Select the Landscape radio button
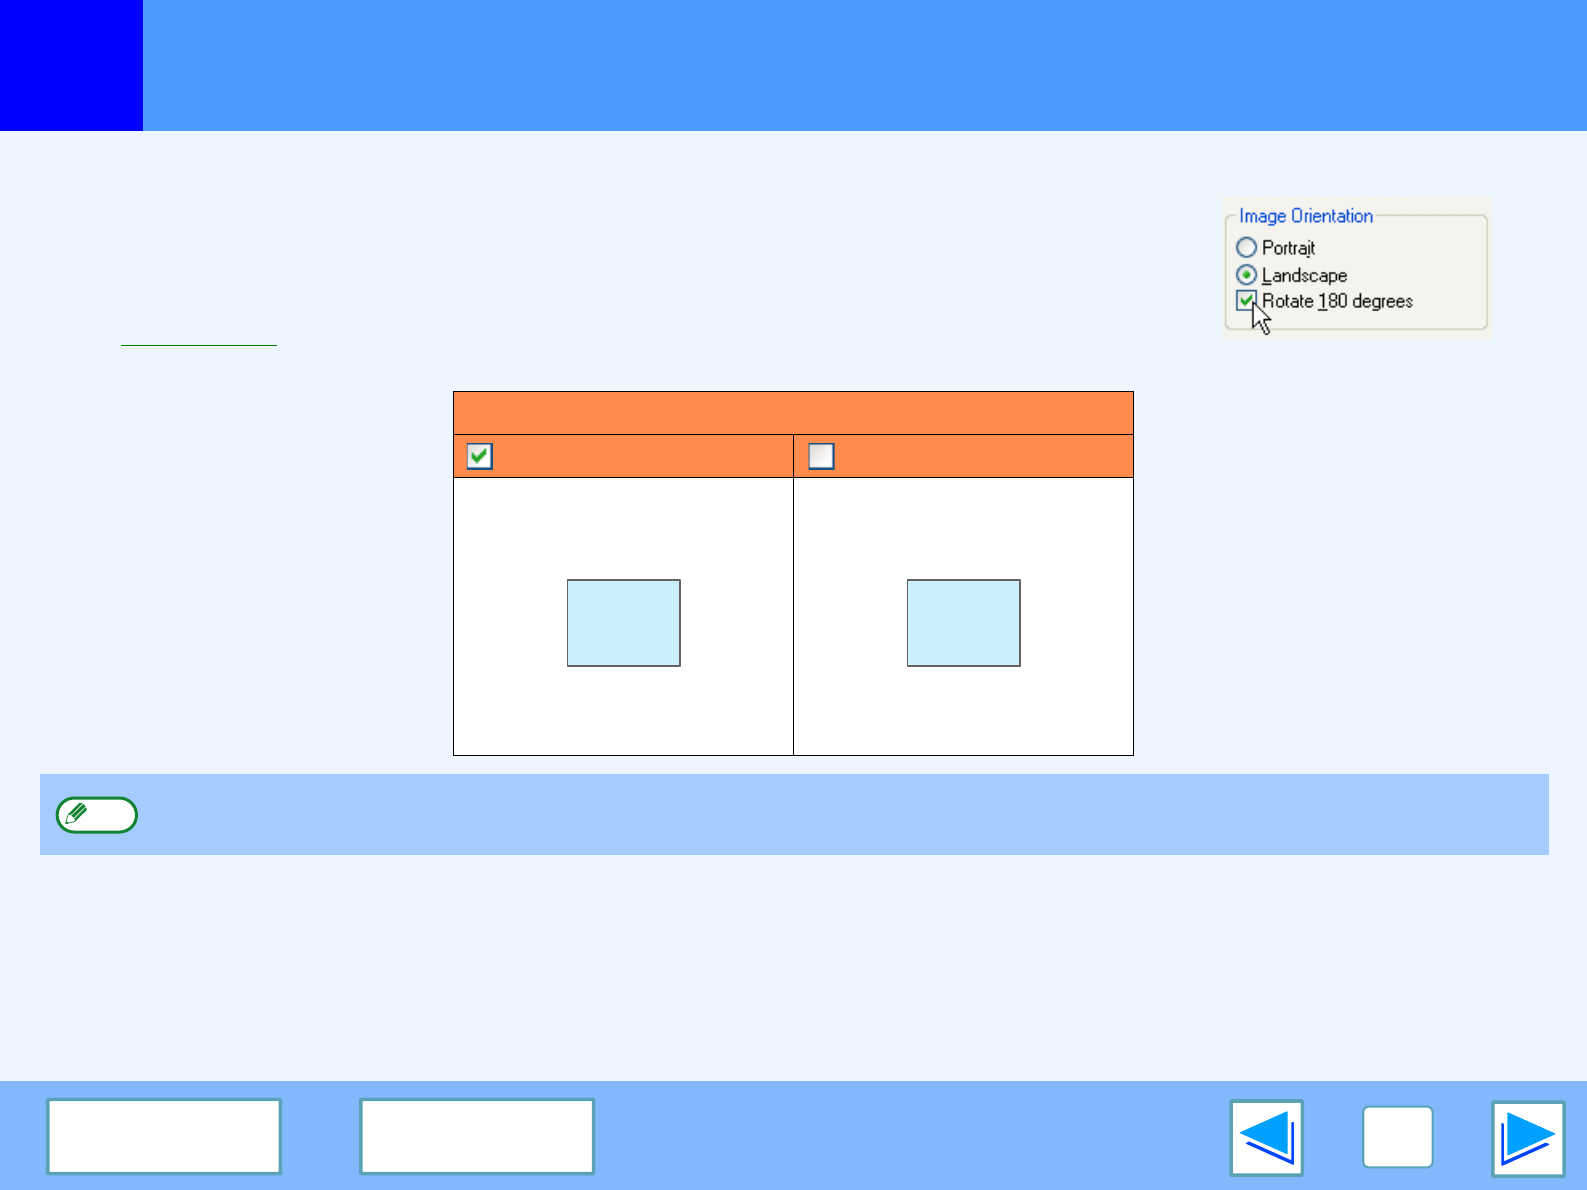Viewport: 1587px width, 1190px height. [1246, 275]
